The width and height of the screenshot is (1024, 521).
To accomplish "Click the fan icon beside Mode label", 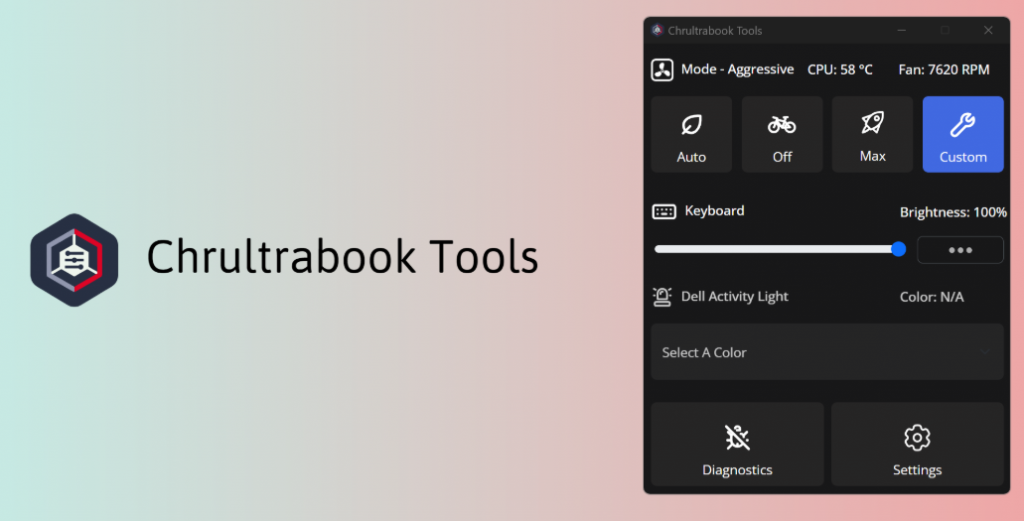I will (x=662, y=70).
